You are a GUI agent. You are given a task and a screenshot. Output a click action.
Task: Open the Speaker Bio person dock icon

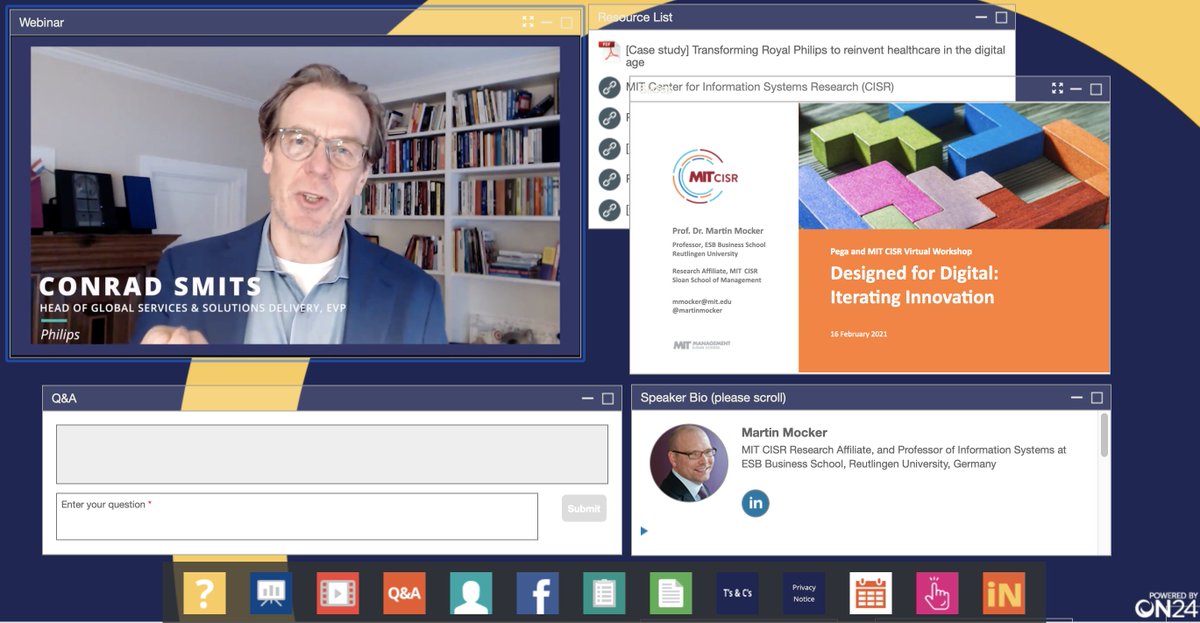point(471,593)
